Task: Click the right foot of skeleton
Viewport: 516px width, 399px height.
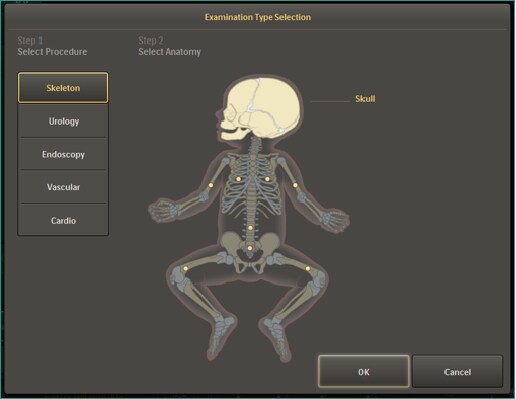Action: click(277, 337)
